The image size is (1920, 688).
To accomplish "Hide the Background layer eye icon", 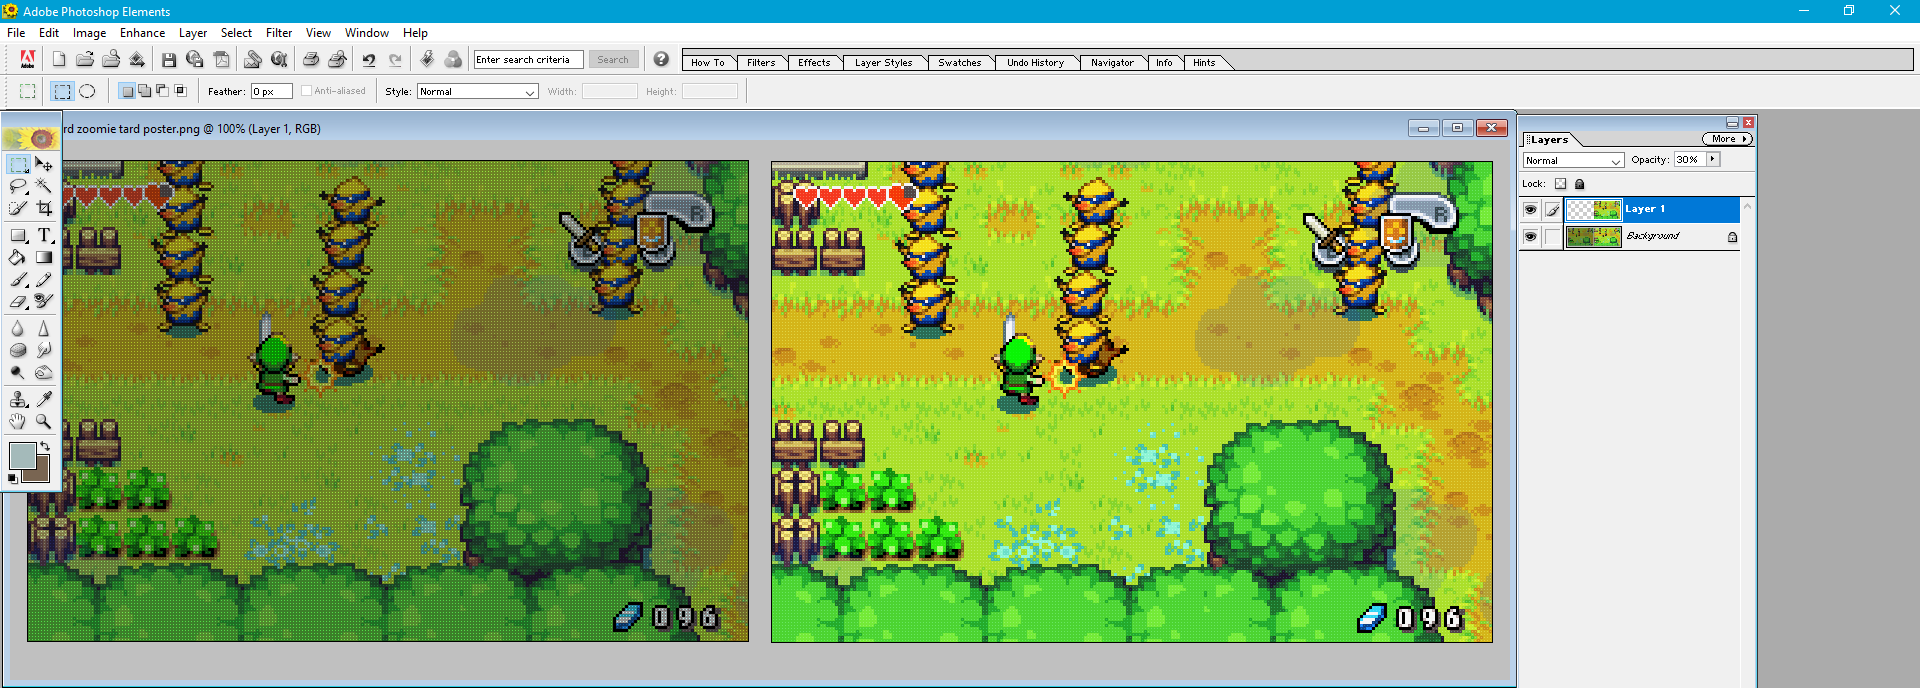I will tap(1530, 236).
